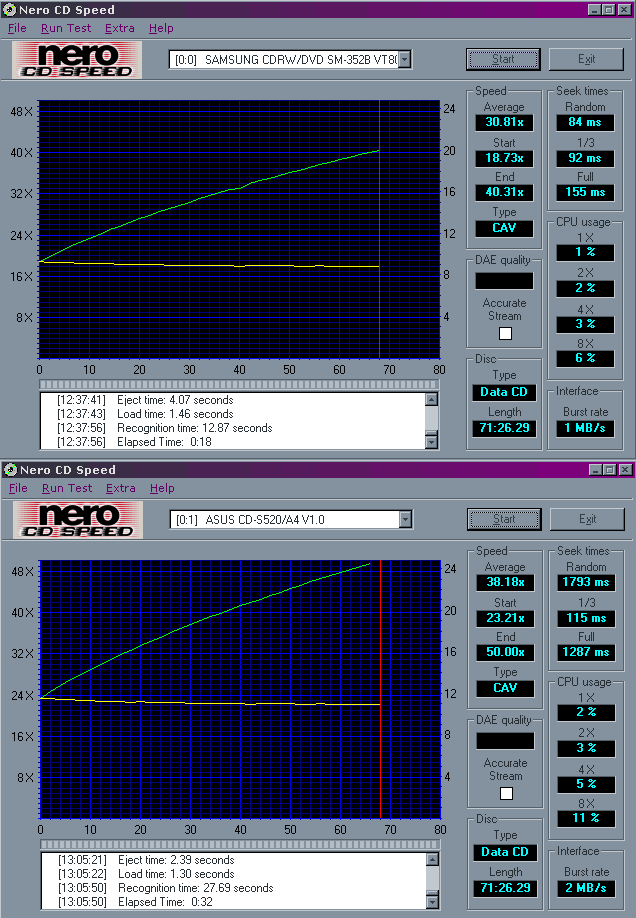The width and height of the screenshot is (636, 918).
Task: Open Run Test menu in ASUS window
Action: (67, 488)
